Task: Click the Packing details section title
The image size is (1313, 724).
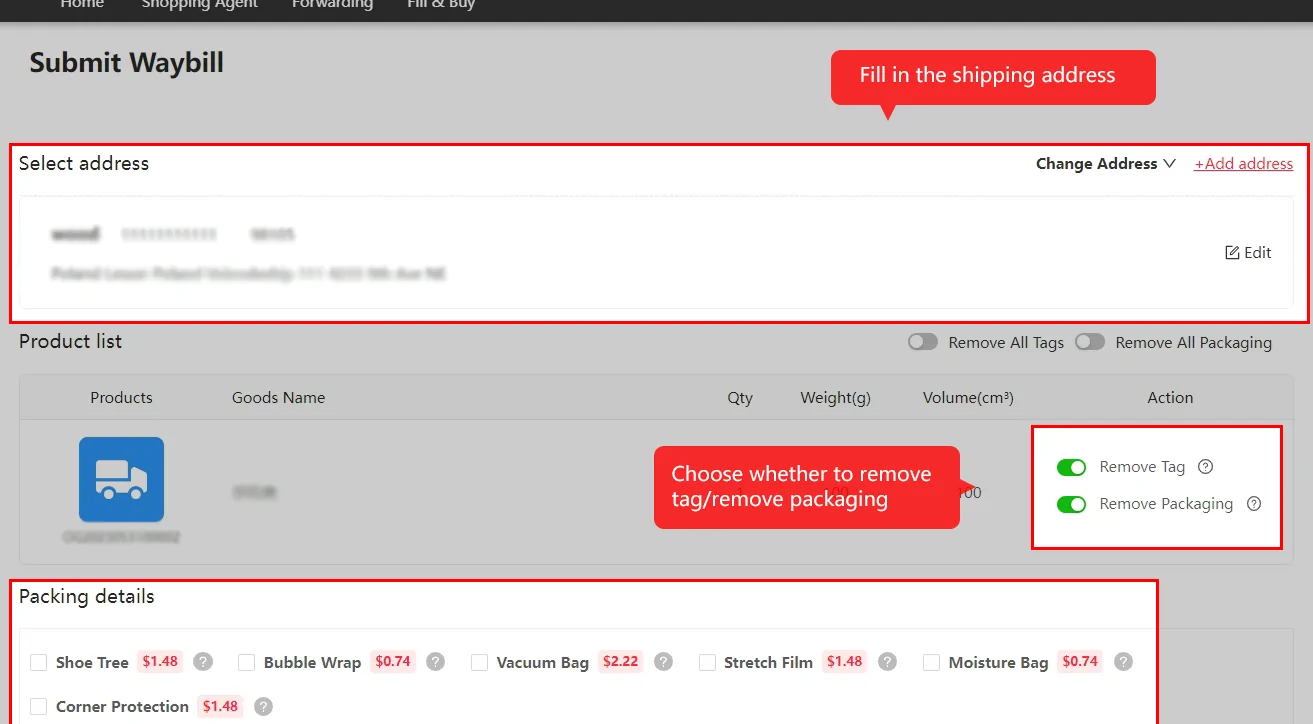Action: point(86,597)
